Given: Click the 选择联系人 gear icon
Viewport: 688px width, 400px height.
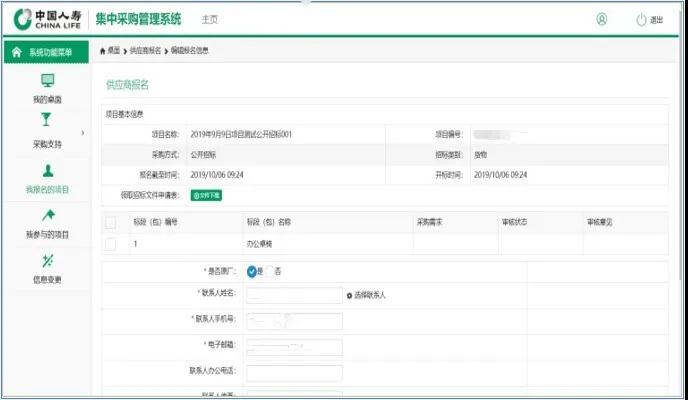Looking at the screenshot, I should click(349, 296).
